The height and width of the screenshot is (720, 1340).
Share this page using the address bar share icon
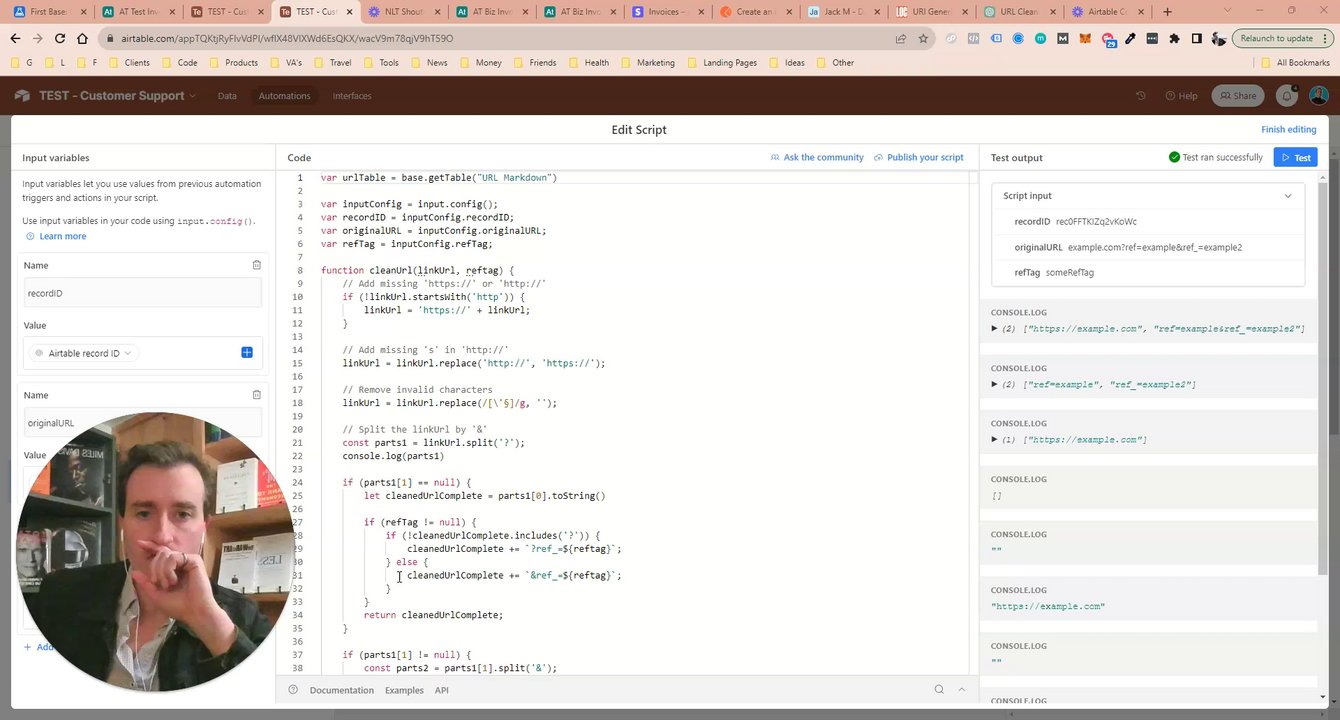(x=900, y=38)
